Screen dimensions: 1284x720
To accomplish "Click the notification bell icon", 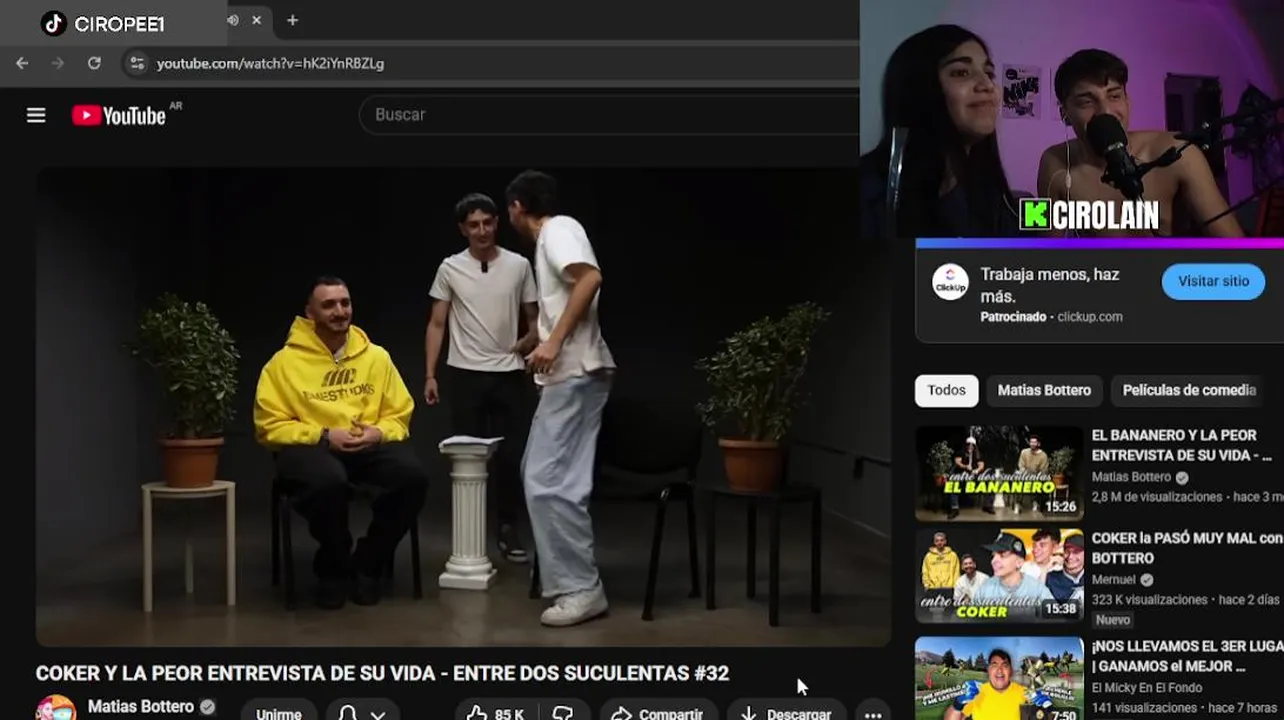I will (348, 713).
